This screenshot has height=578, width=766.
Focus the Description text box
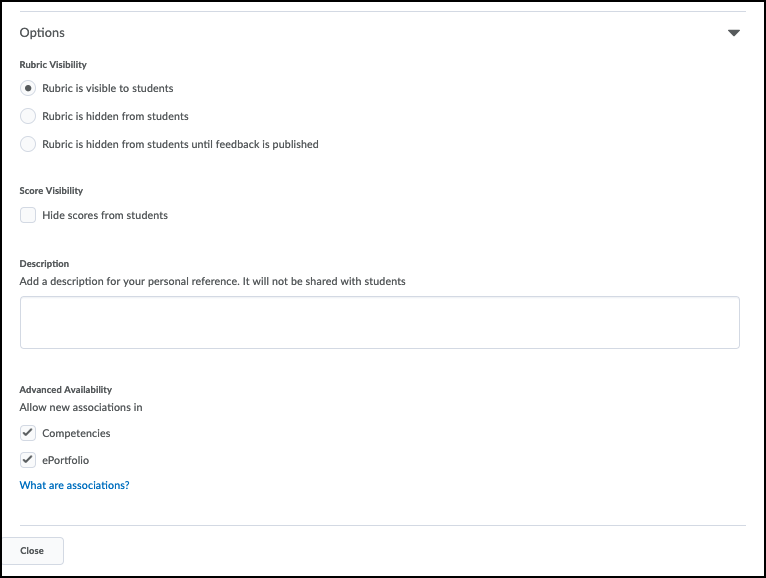click(380, 322)
